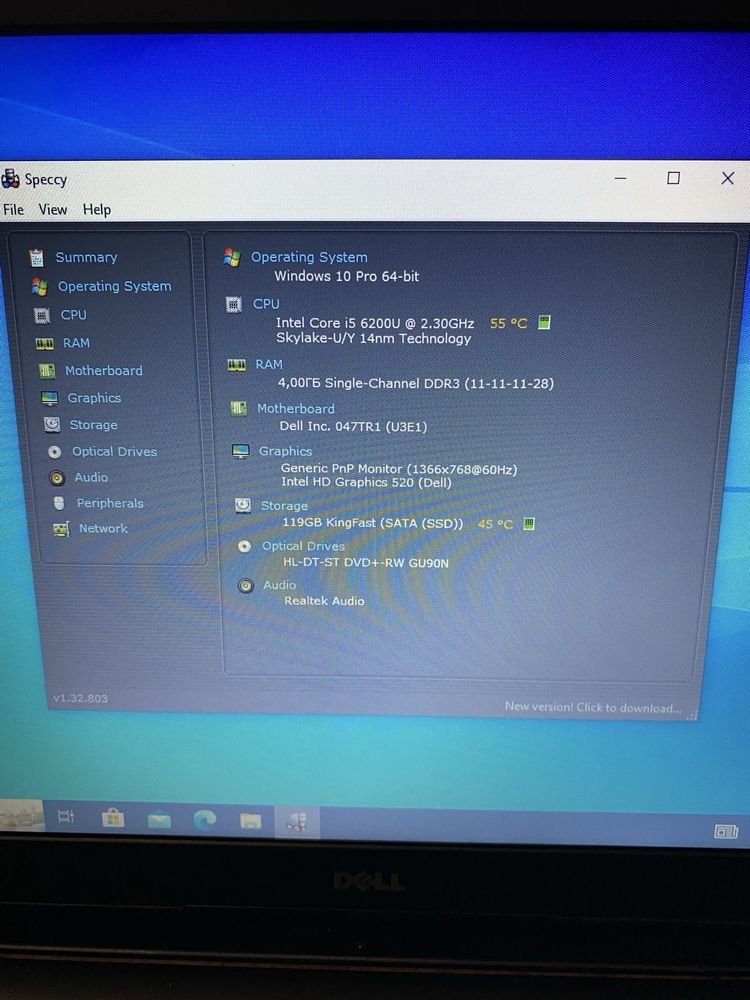Click the disc icon beside sidebar Optical Drives

55,452
